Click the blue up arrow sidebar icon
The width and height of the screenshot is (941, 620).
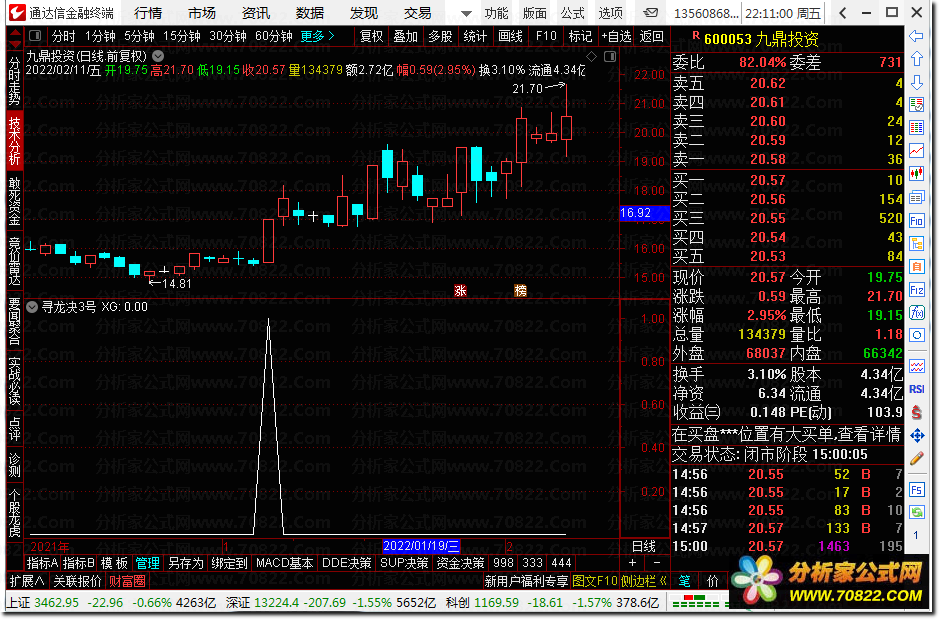click(916, 59)
